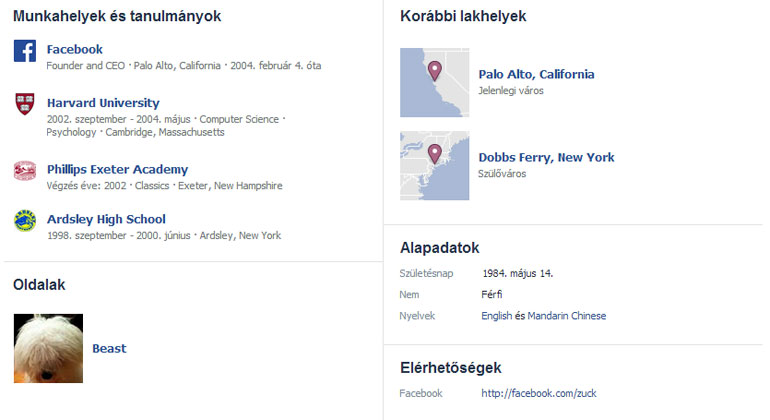Click the Harvard University crest icon

pyautogui.click(x=25, y=104)
